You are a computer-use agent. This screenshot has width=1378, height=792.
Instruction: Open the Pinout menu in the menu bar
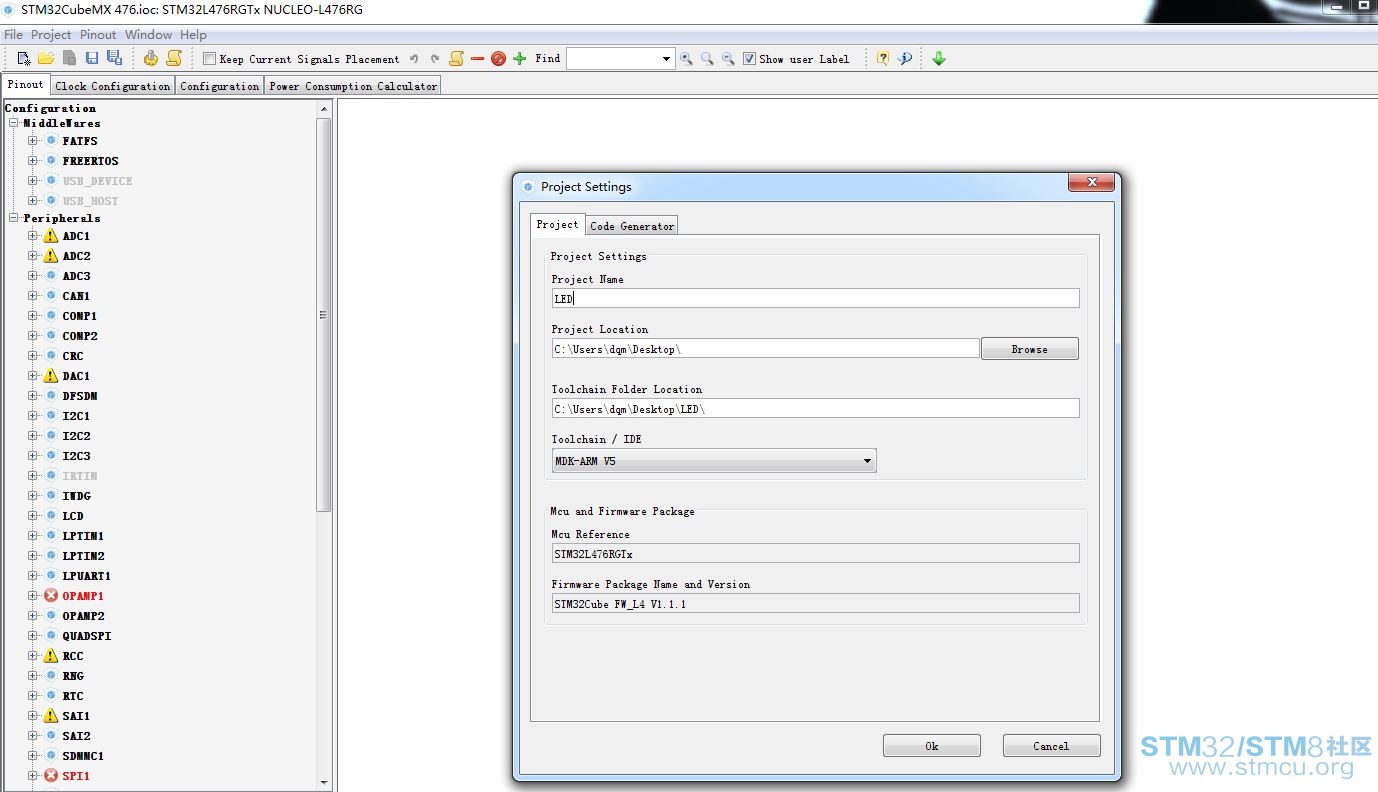98,35
